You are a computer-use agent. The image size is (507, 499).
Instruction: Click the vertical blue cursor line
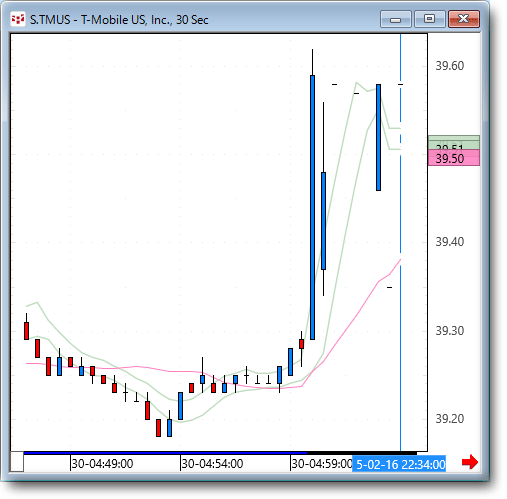[400, 242]
